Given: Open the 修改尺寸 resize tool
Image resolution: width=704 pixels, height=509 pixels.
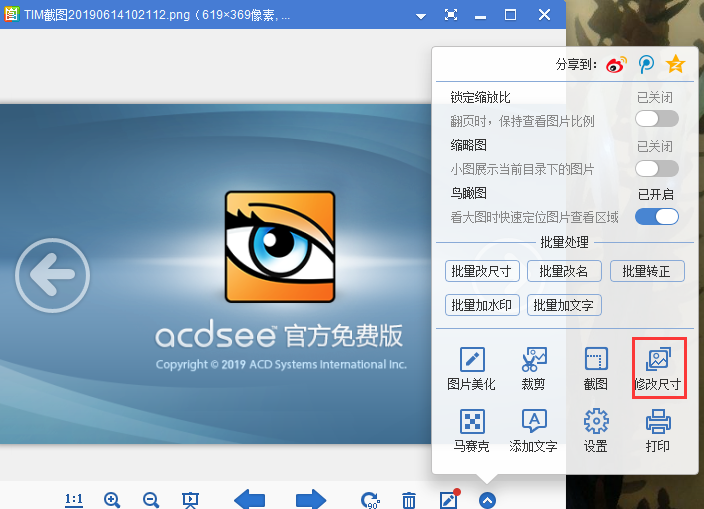Looking at the screenshot, I should click(x=658, y=368).
